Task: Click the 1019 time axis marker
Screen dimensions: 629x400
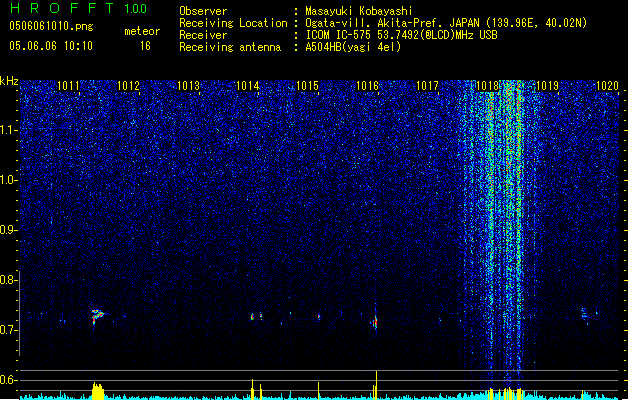Action: point(547,86)
